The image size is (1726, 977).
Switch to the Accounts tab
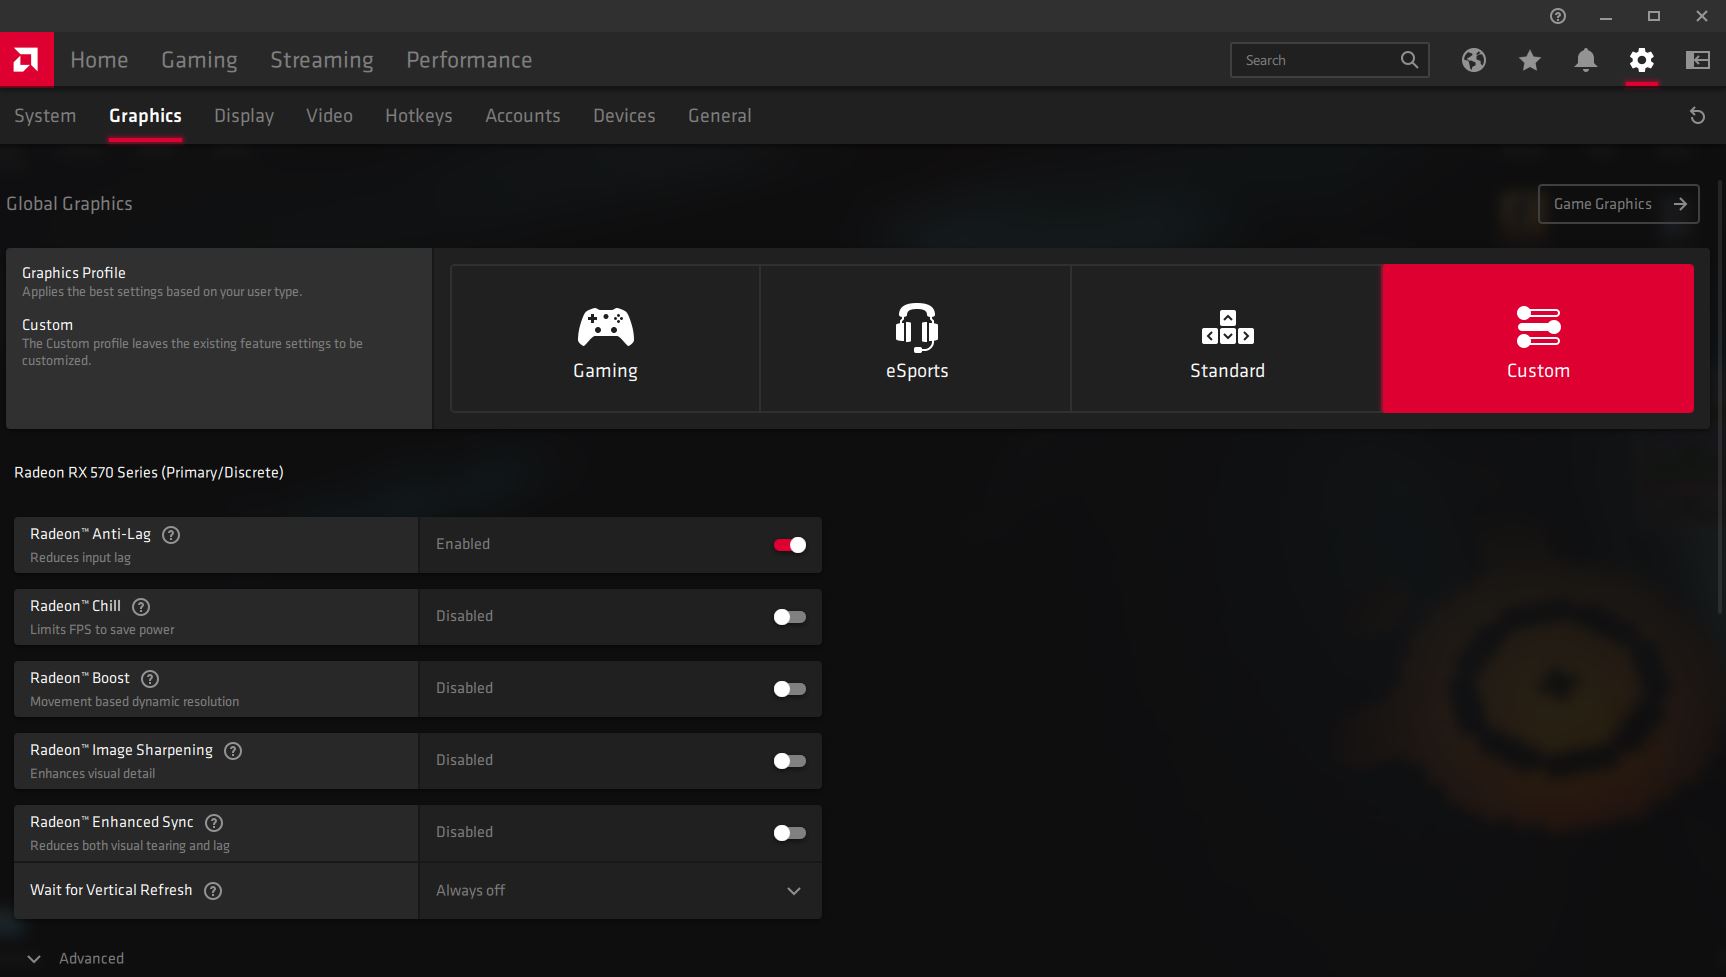point(523,116)
